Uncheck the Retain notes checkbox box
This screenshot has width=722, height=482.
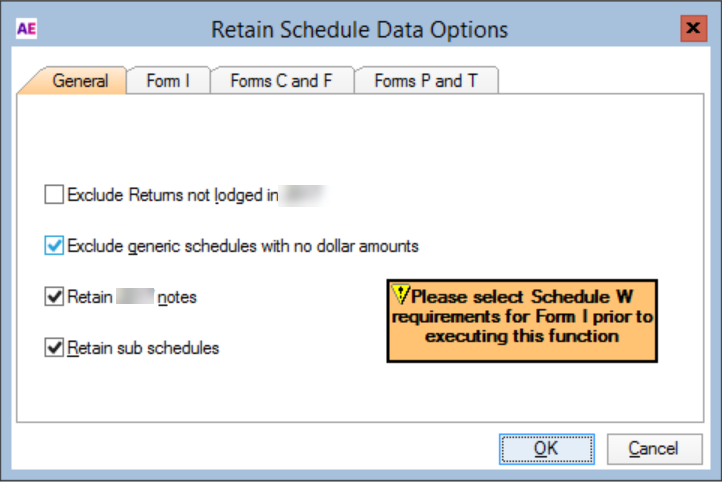(x=54, y=297)
